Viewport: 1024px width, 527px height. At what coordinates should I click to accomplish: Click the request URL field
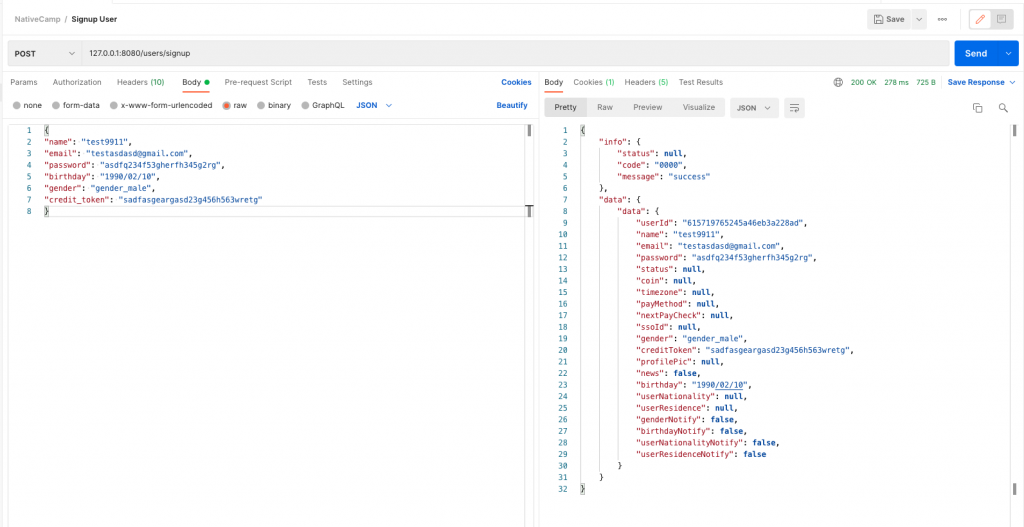coord(515,54)
